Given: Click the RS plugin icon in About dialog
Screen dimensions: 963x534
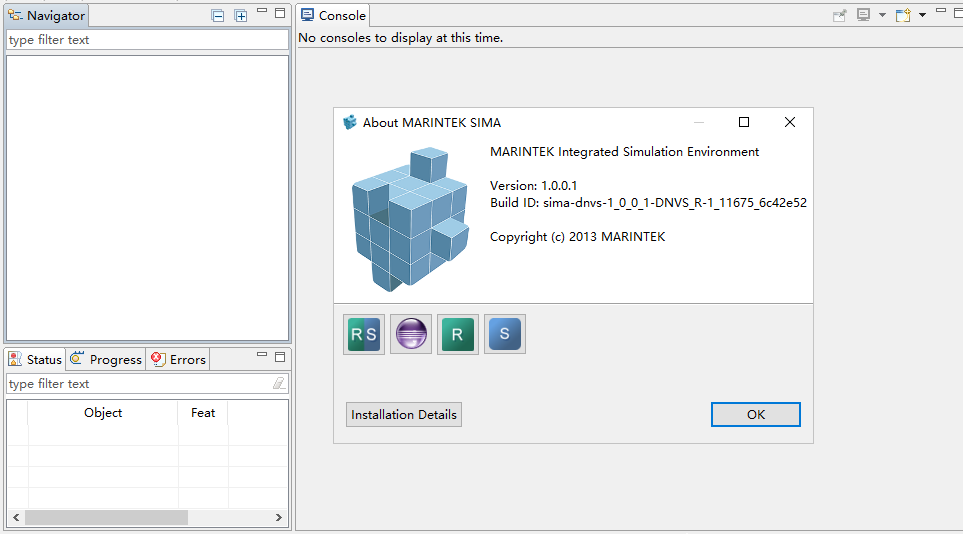Looking at the screenshot, I should point(364,334).
